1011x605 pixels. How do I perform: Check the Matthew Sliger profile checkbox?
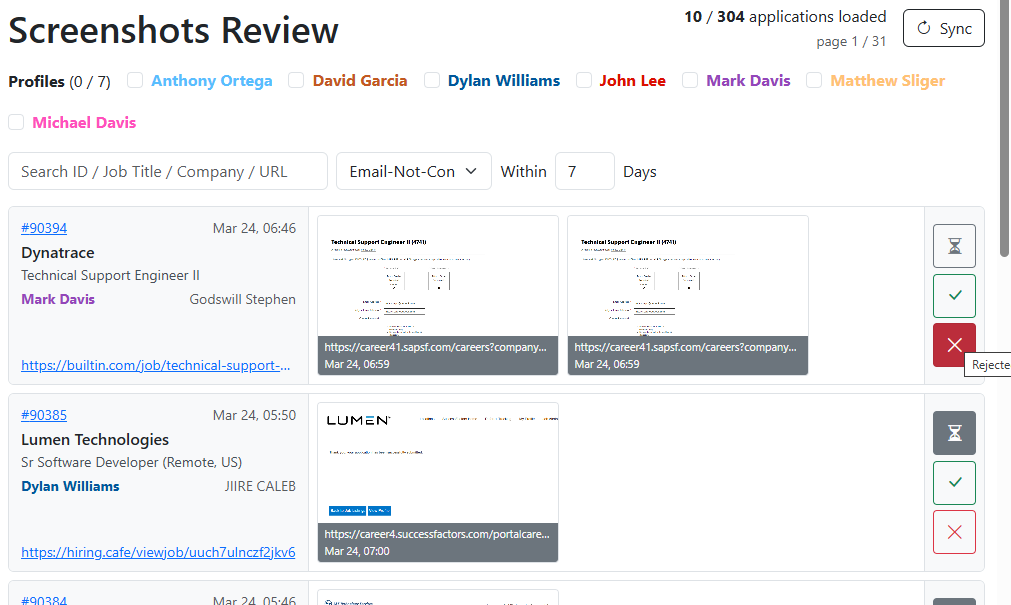813,80
